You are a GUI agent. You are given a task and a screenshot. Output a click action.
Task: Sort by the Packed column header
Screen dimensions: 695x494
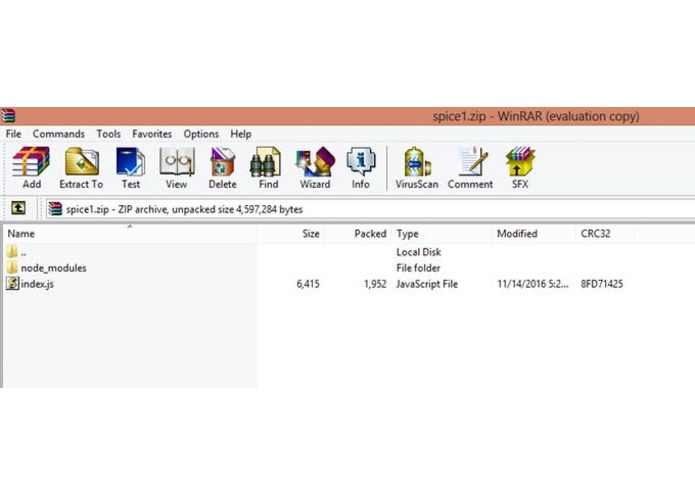[358, 233]
